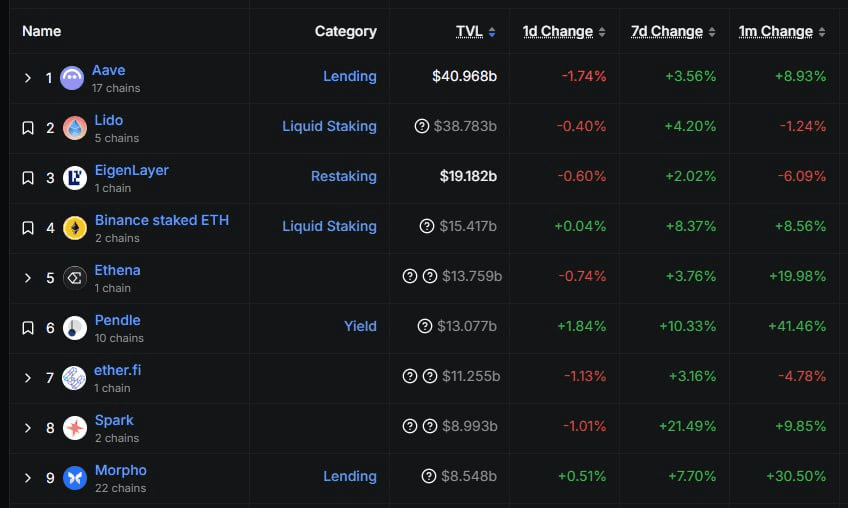Open the Yield category link
The image size is (848, 508).
[x=360, y=326]
